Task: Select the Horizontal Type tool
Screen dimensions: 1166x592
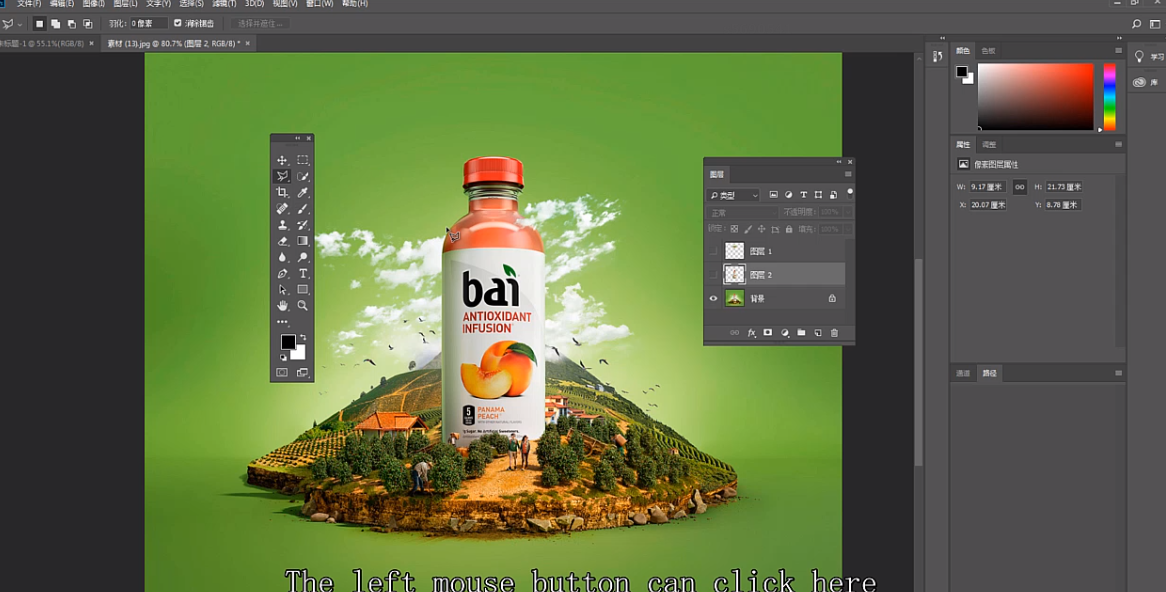Action: (303, 274)
